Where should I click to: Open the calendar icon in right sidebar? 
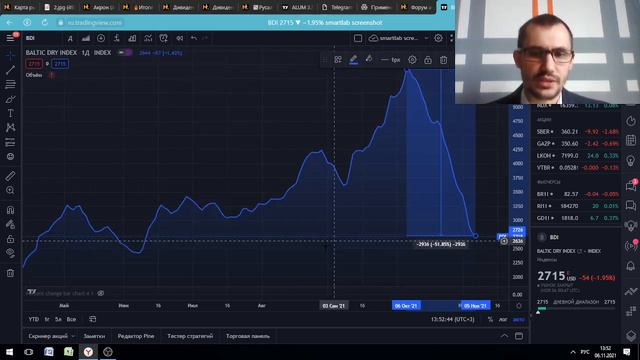pyautogui.click(x=631, y=140)
